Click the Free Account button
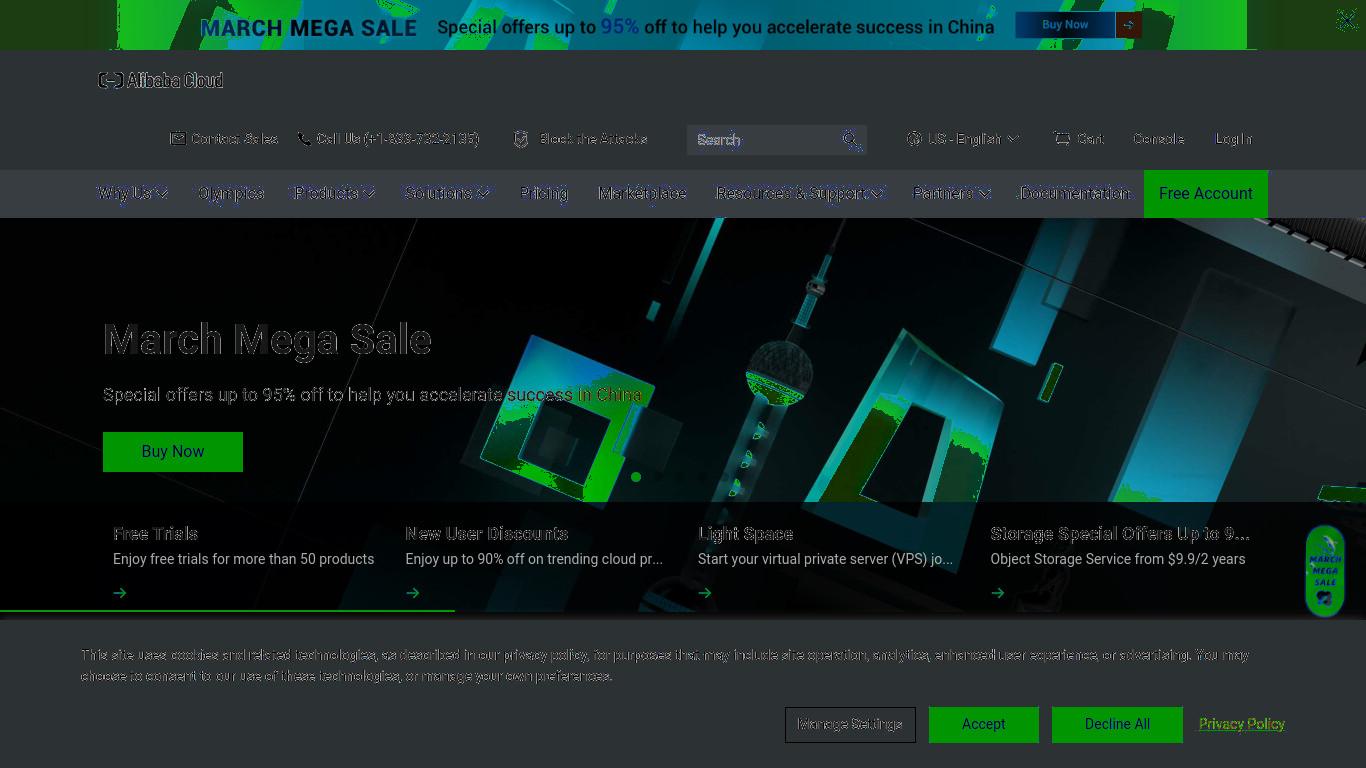1366x768 pixels. pyautogui.click(x=1206, y=194)
